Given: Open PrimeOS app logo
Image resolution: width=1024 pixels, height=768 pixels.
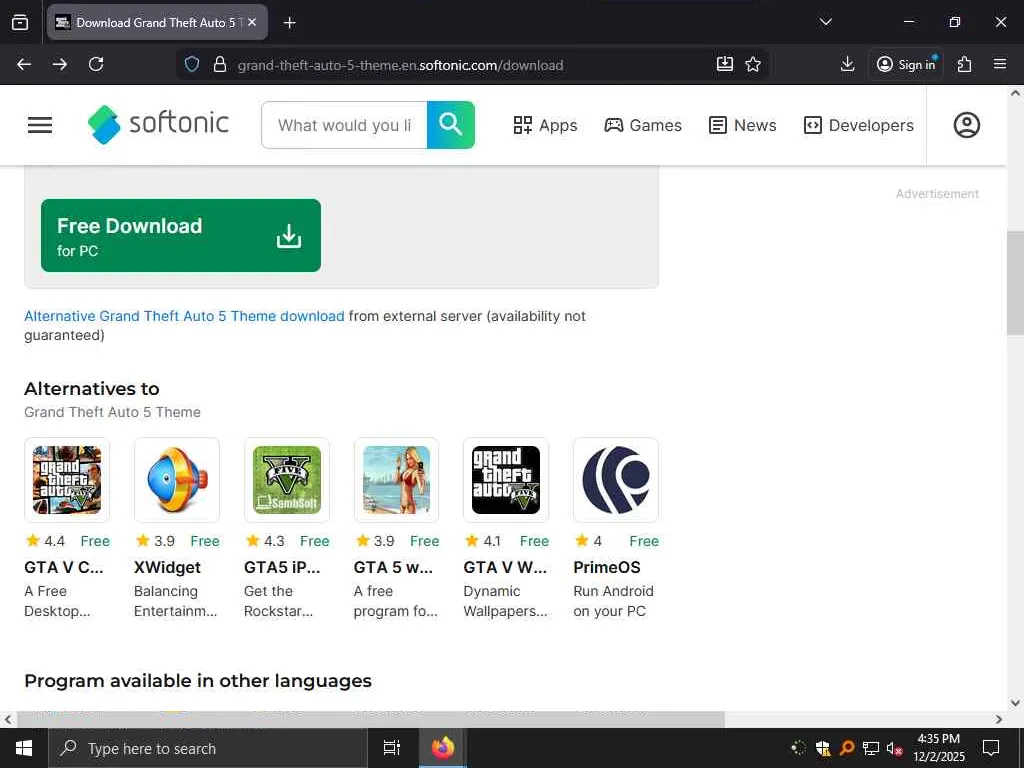Looking at the screenshot, I should pyautogui.click(x=616, y=480).
